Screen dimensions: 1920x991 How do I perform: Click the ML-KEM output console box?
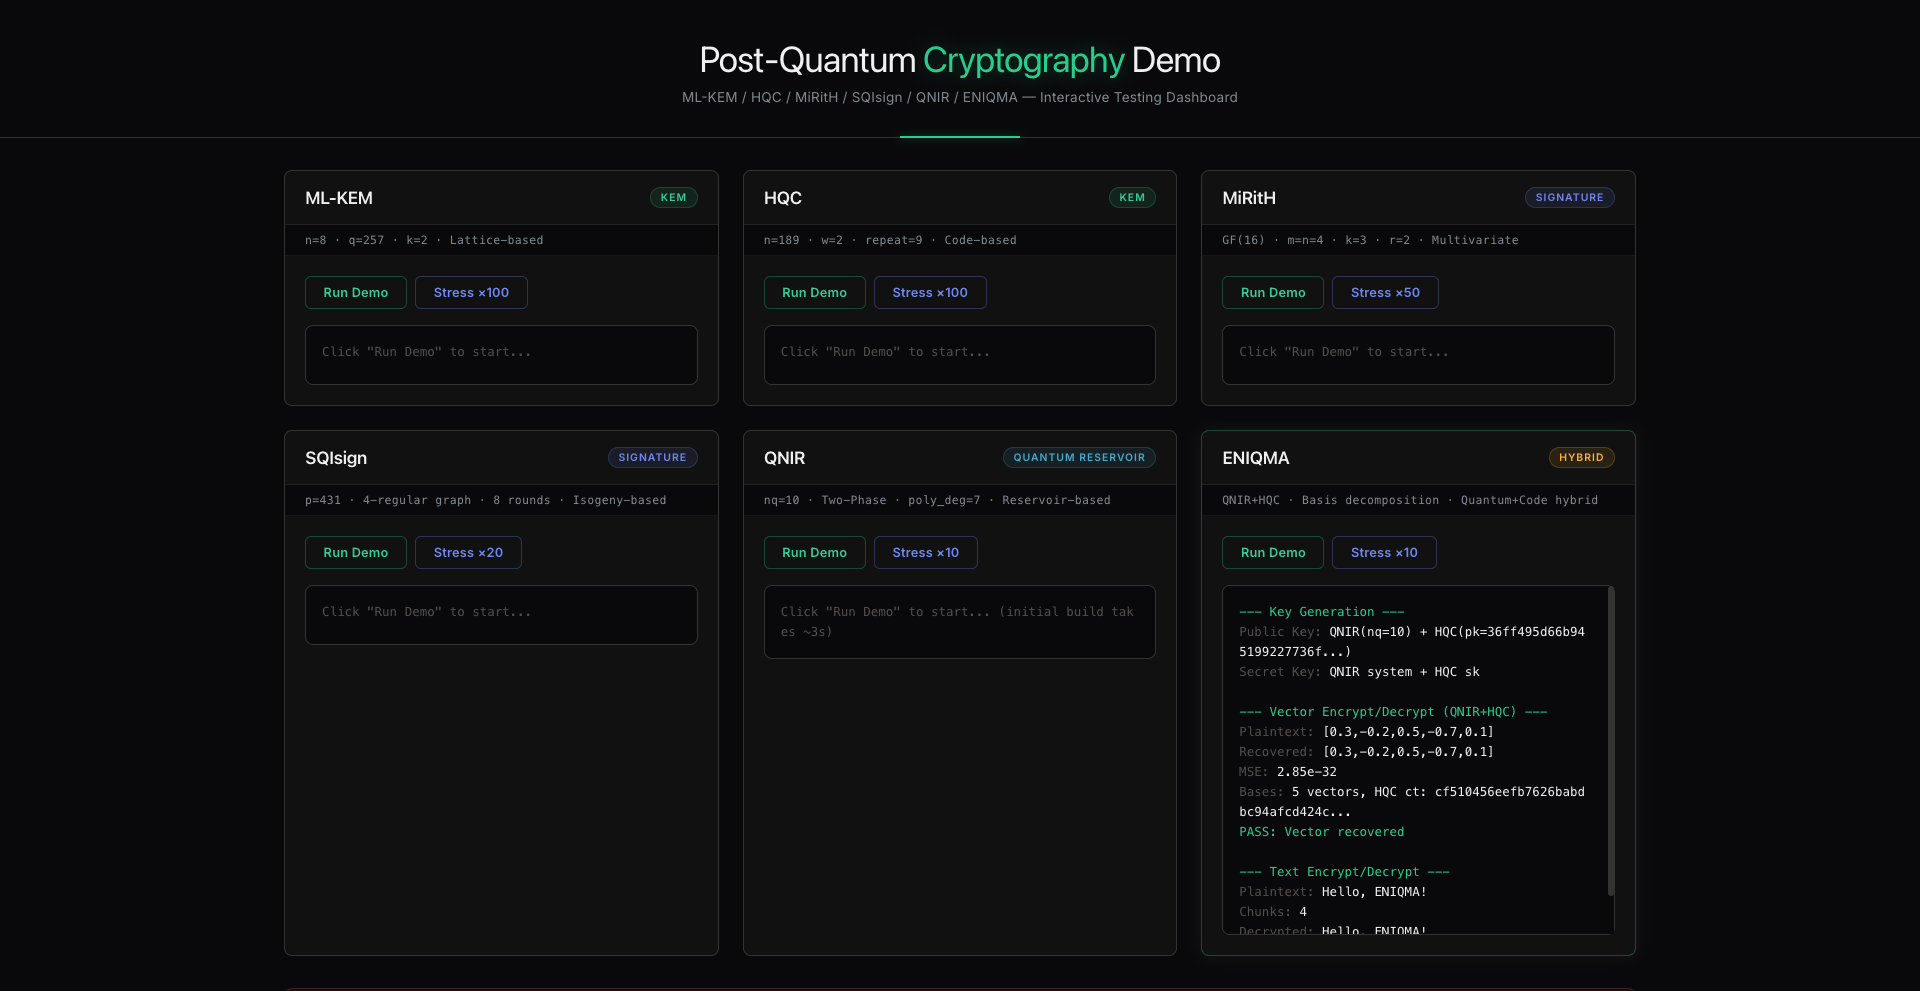pos(501,355)
